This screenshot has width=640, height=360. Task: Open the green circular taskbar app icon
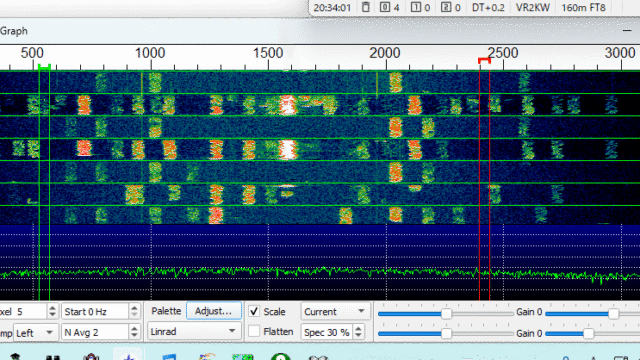pyautogui.click(x=280, y=357)
